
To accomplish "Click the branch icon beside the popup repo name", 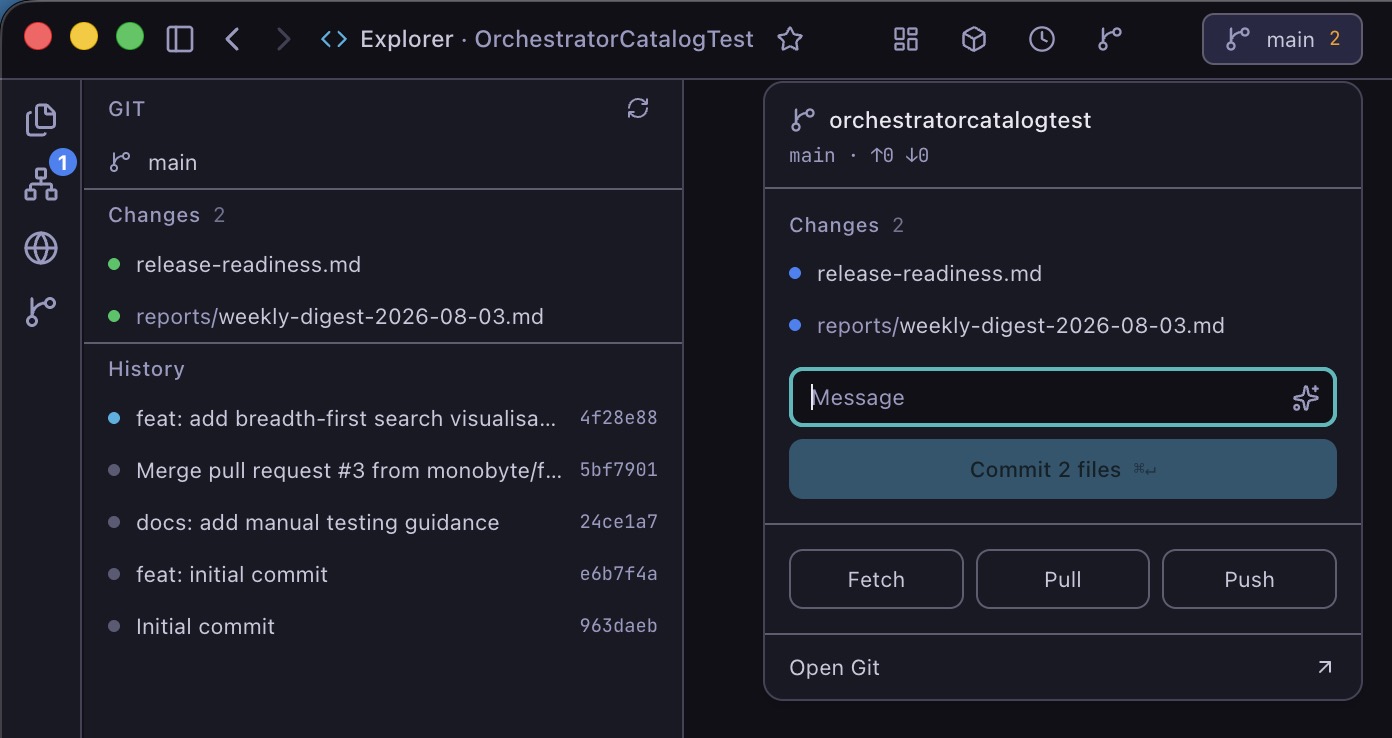I will (802, 120).
